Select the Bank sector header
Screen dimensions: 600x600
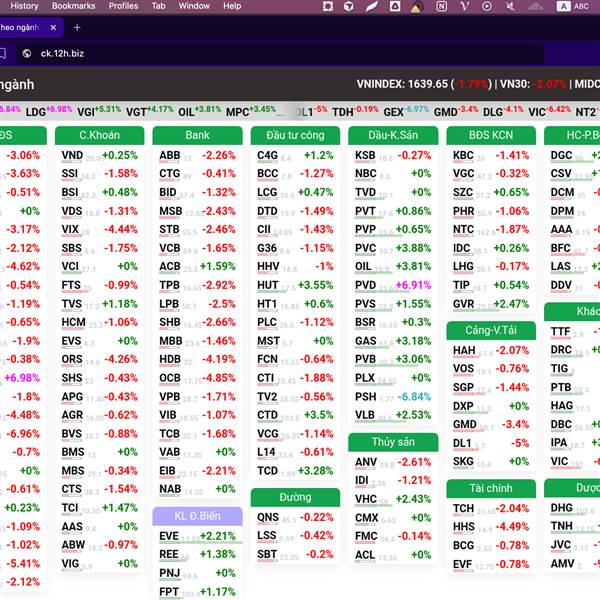(197, 135)
